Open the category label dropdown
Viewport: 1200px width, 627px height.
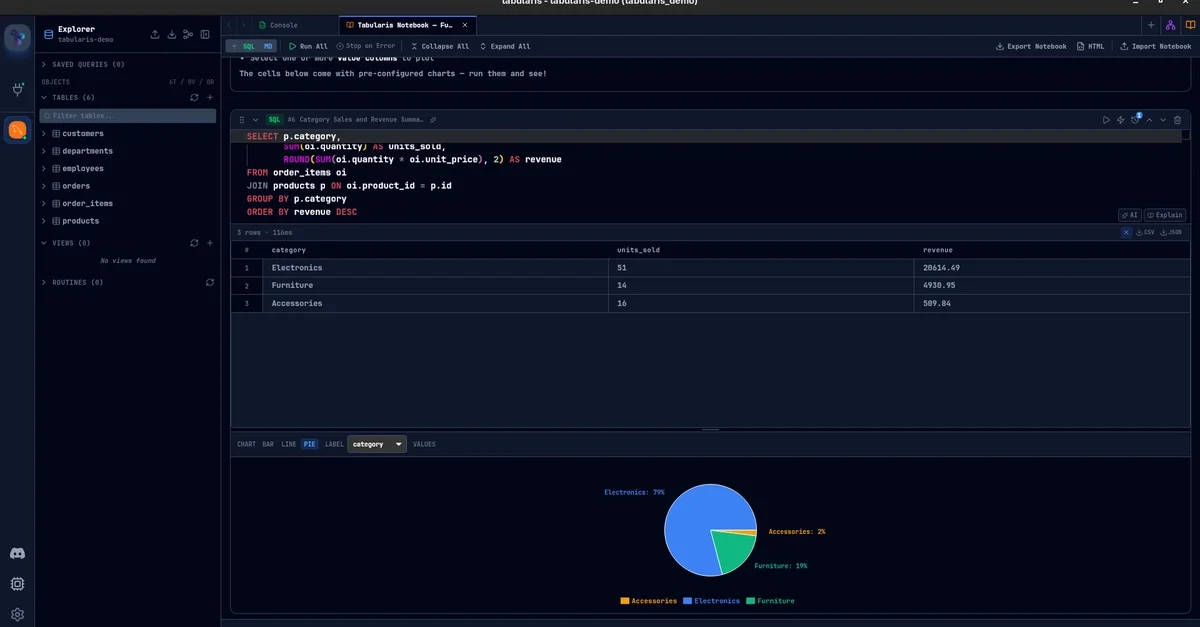coord(377,444)
